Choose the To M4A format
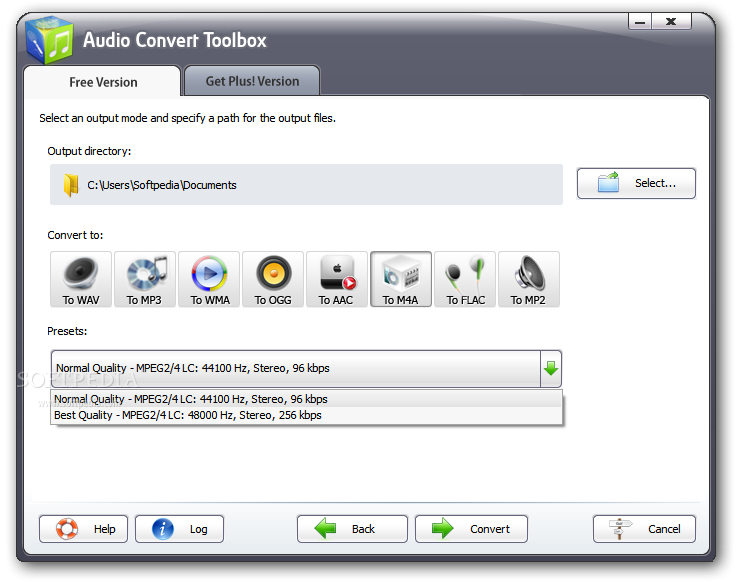The width and height of the screenshot is (736, 582). (x=401, y=279)
